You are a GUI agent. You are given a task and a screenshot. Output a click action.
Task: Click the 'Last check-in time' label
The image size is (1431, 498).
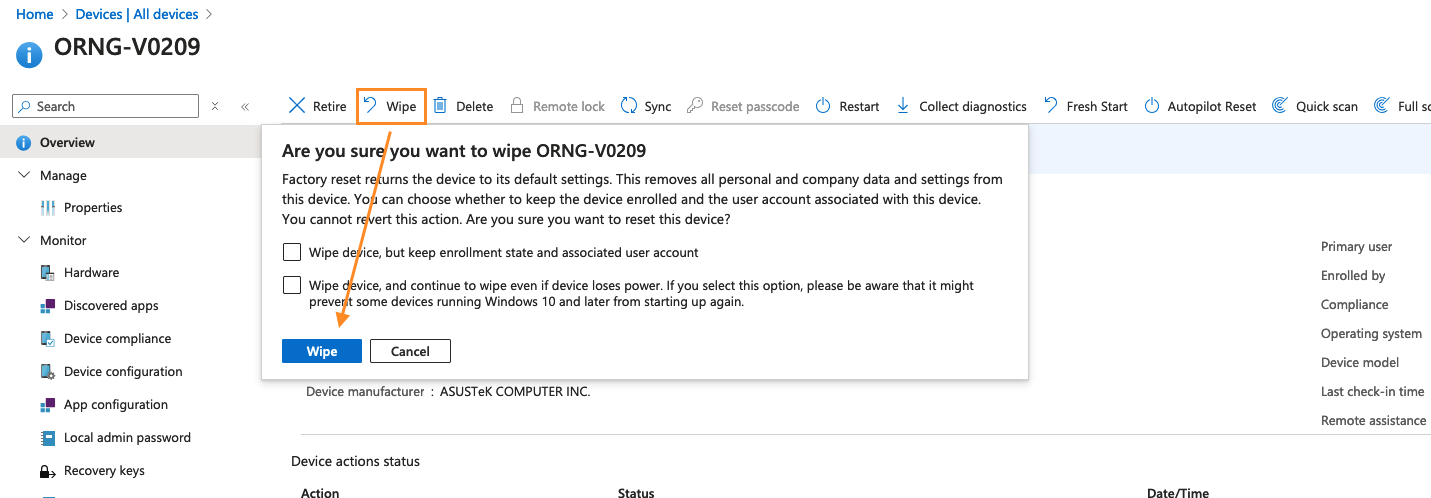tap(1372, 391)
